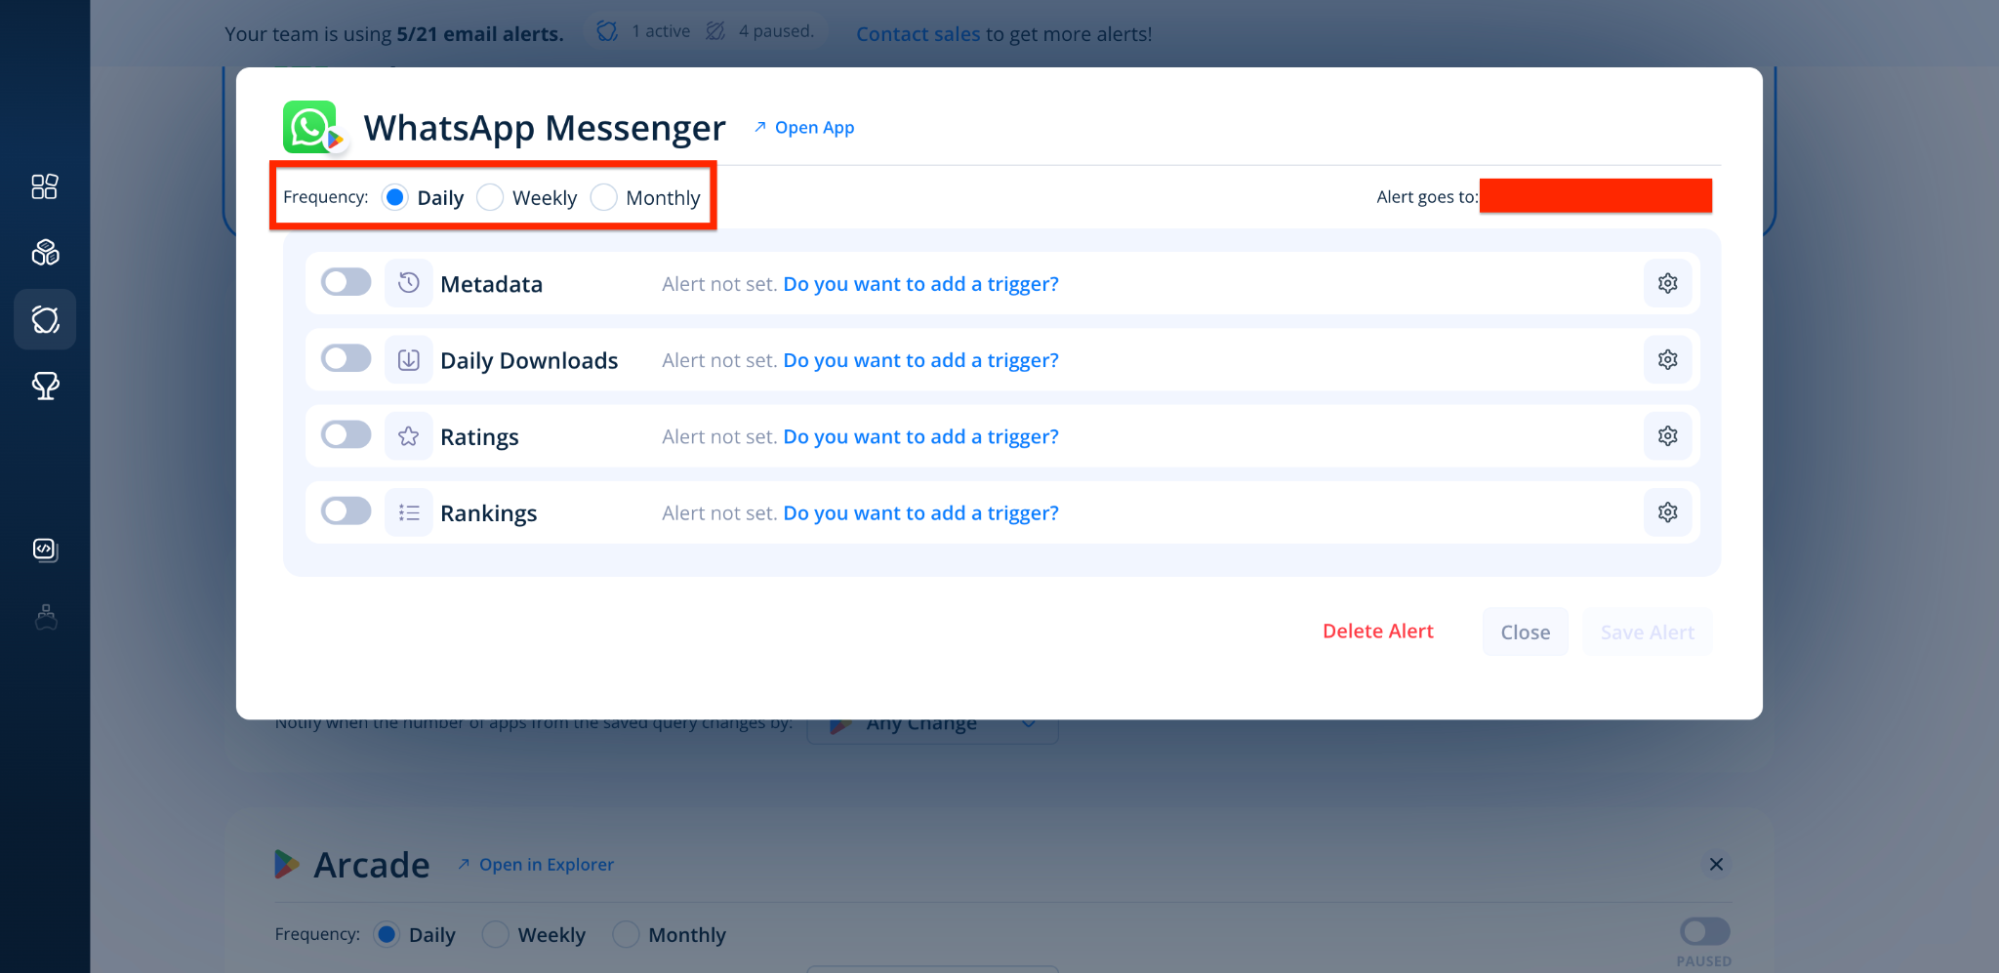
Task: Turn on the Ratings alert toggle
Action: pyautogui.click(x=346, y=435)
